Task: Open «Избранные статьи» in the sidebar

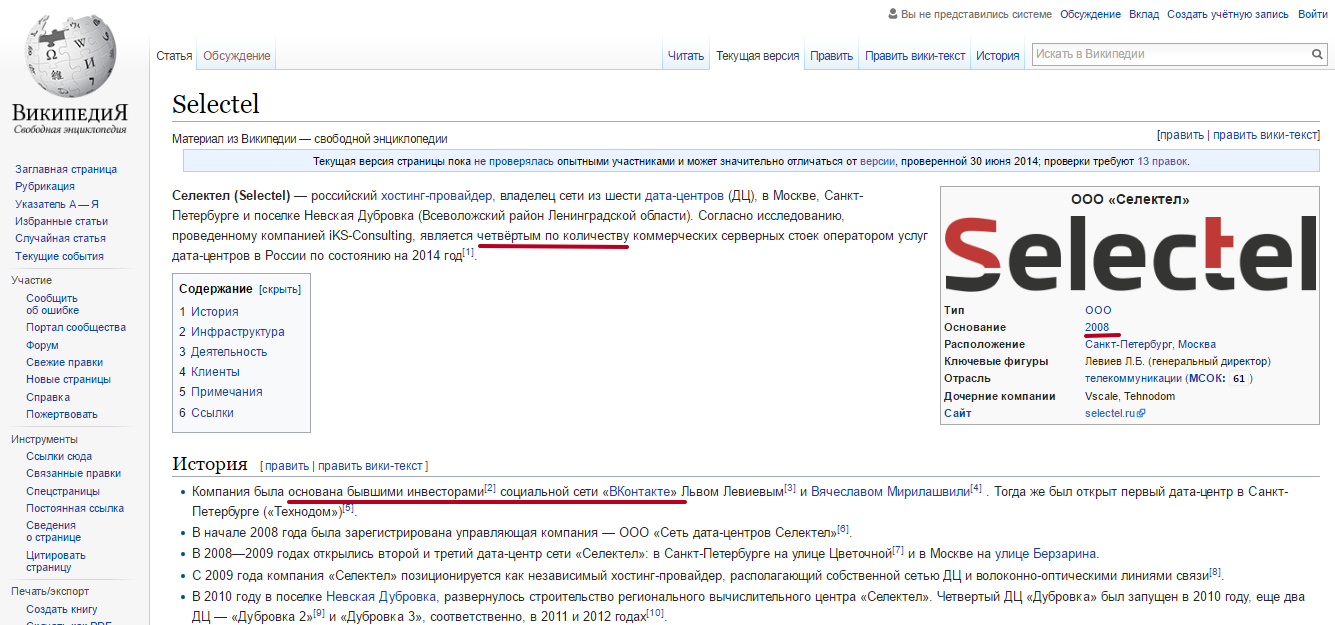Action: click(x=61, y=221)
